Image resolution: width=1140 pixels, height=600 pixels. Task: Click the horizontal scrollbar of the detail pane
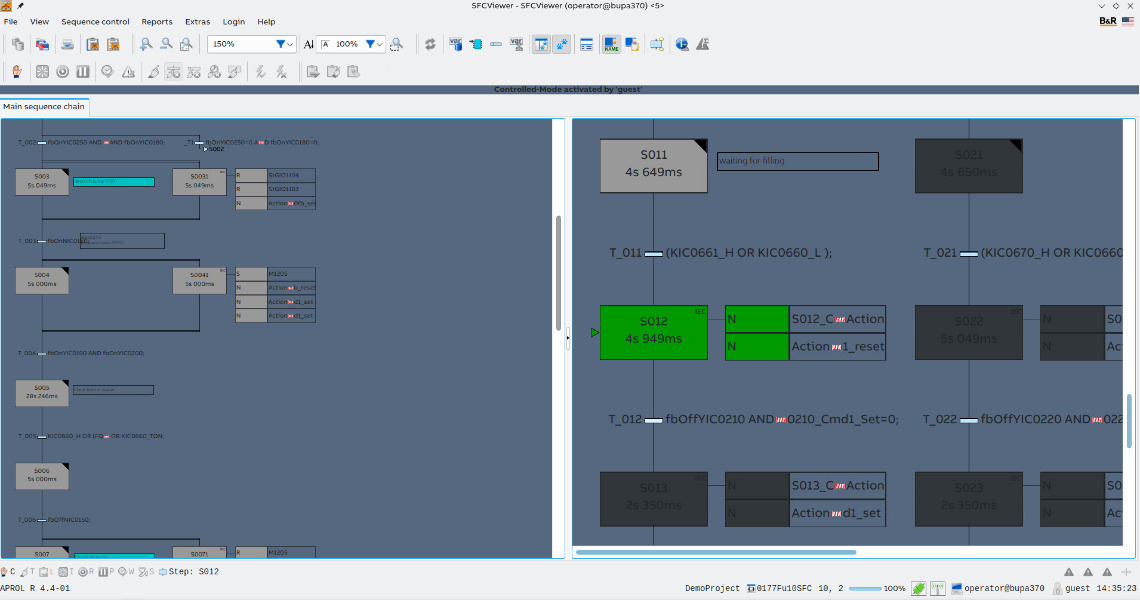(x=716, y=552)
